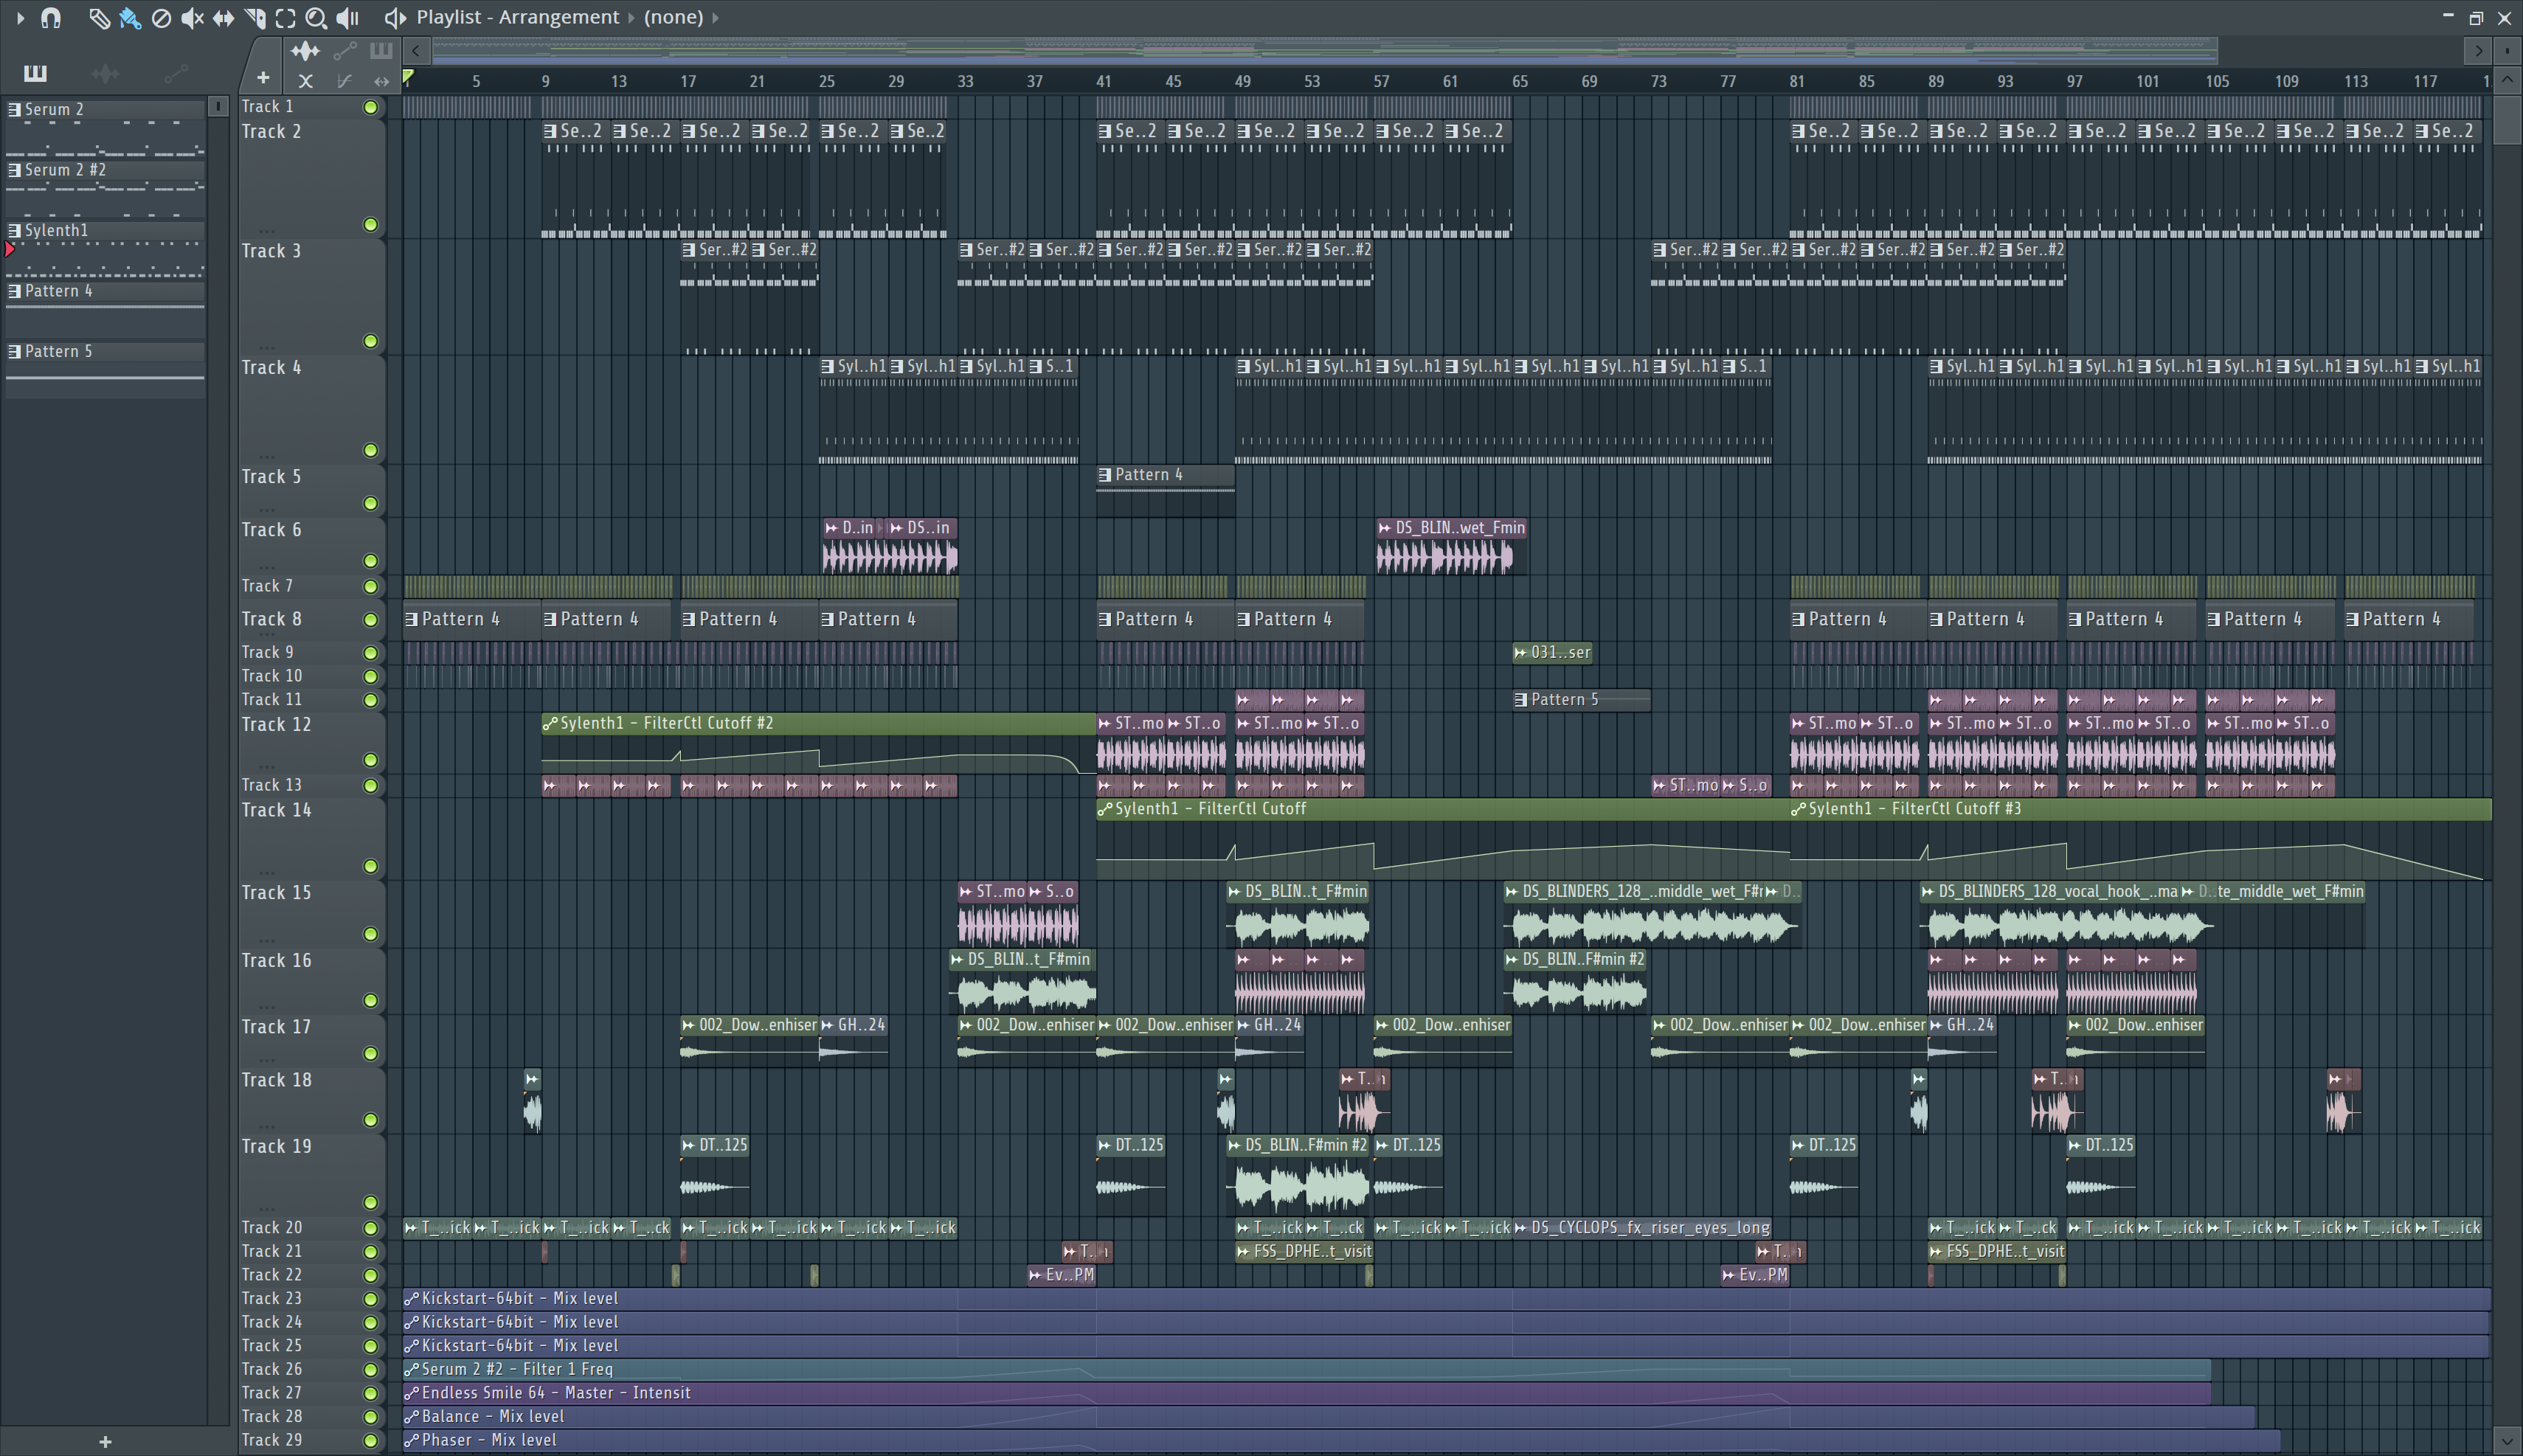This screenshot has height=1456, width=2523.
Task: Click the small button right of Serum 2 in the picker
Action: tap(218, 105)
